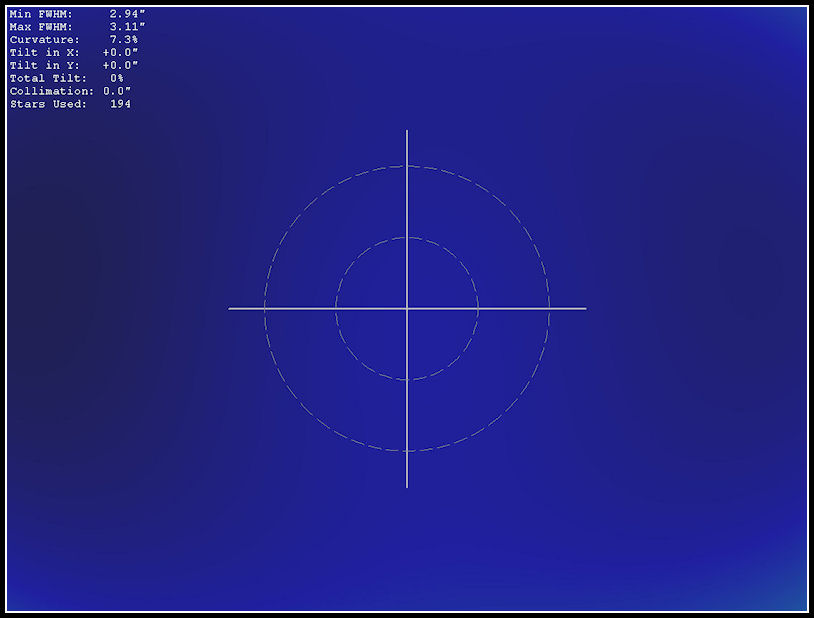This screenshot has height=618, width=814.
Task: Select the Min FWHM value 2.94"
Action: coord(127,14)
